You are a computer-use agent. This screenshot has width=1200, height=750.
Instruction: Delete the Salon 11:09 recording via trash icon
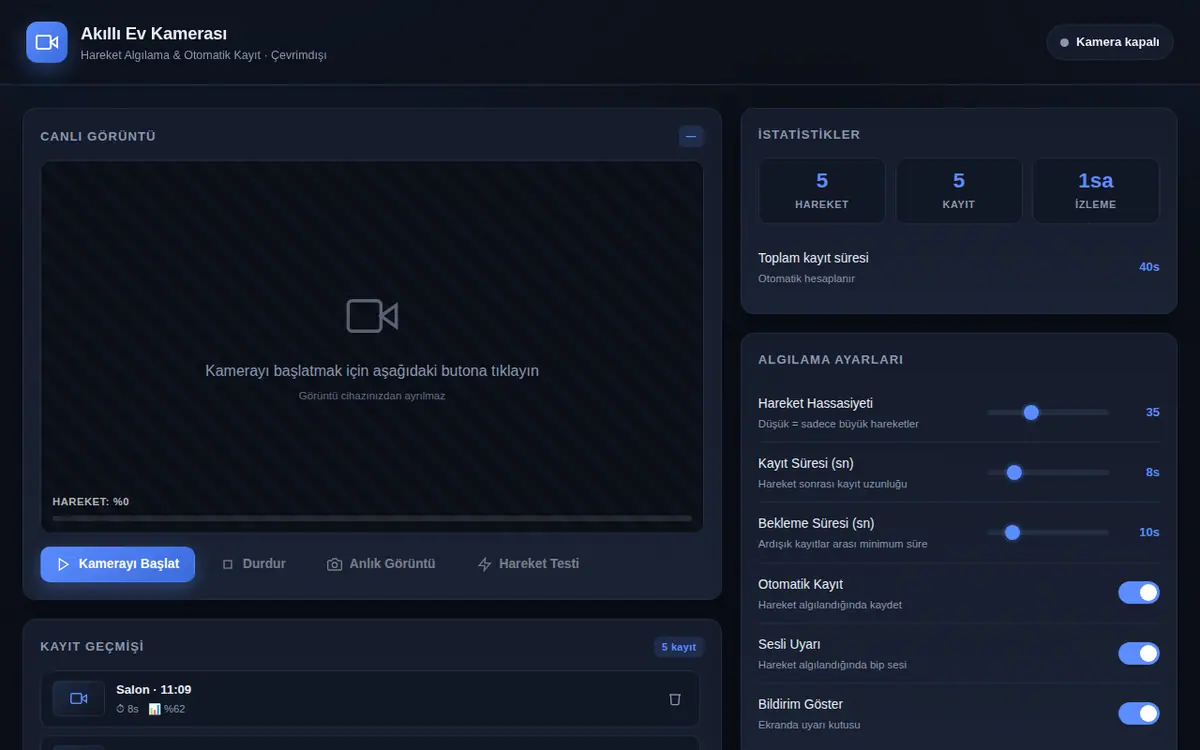(x=675, y=699)
